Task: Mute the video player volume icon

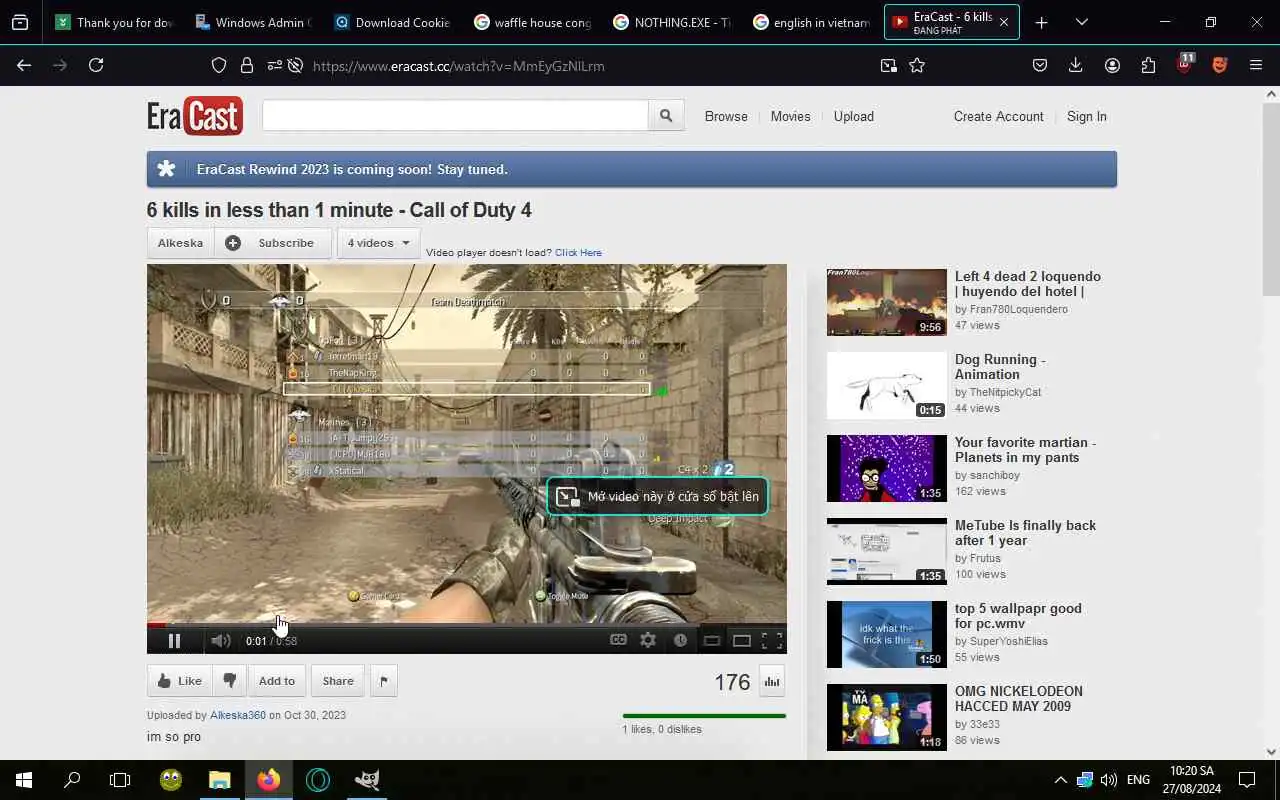Action: 221,641
